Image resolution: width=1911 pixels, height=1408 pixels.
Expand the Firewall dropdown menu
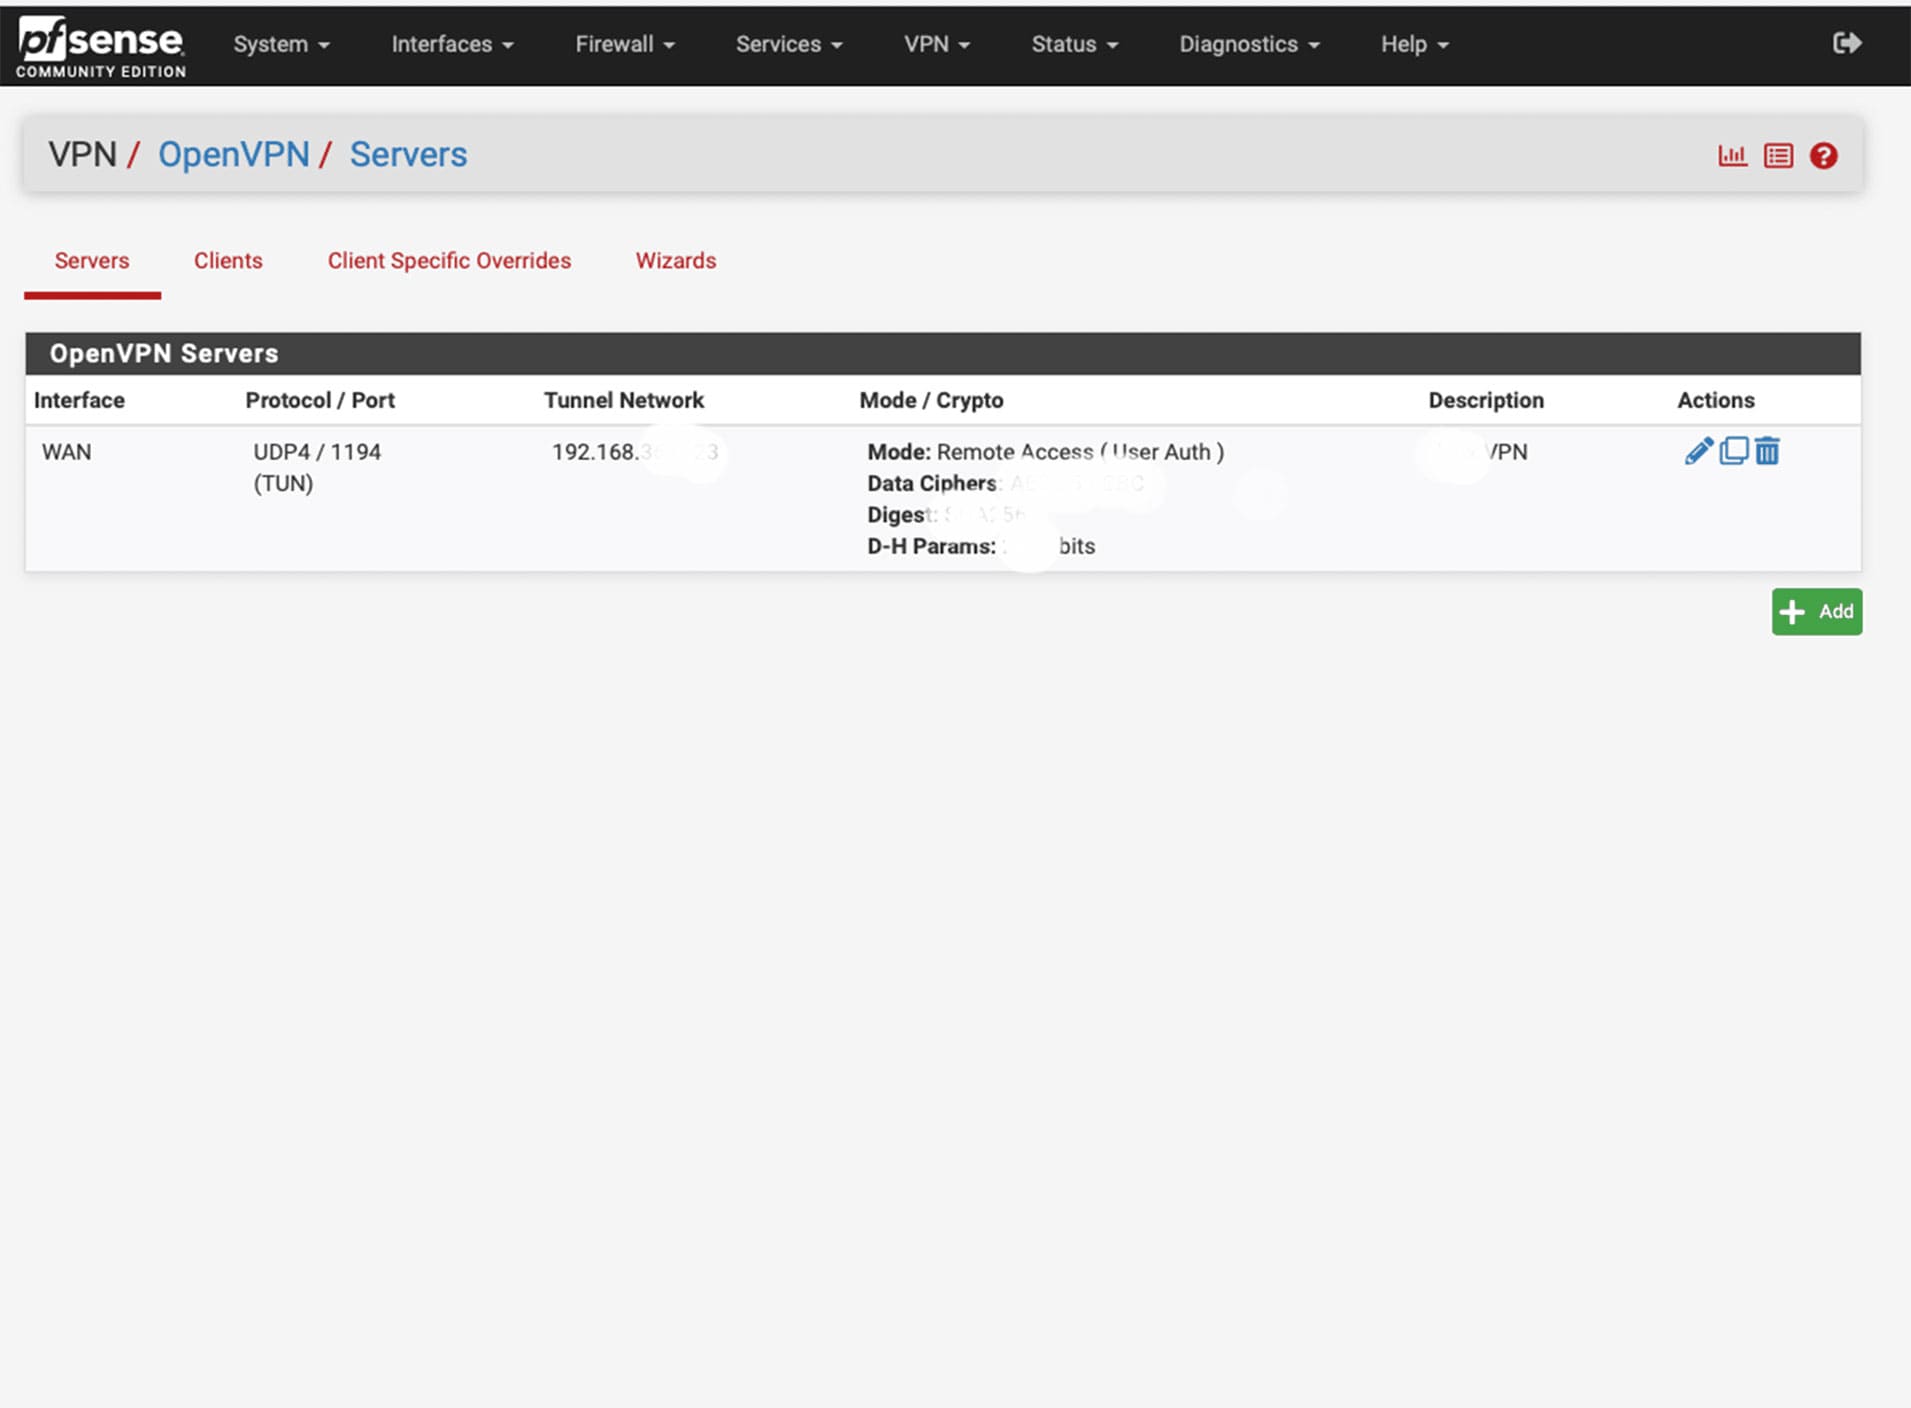tap(624, 44)
